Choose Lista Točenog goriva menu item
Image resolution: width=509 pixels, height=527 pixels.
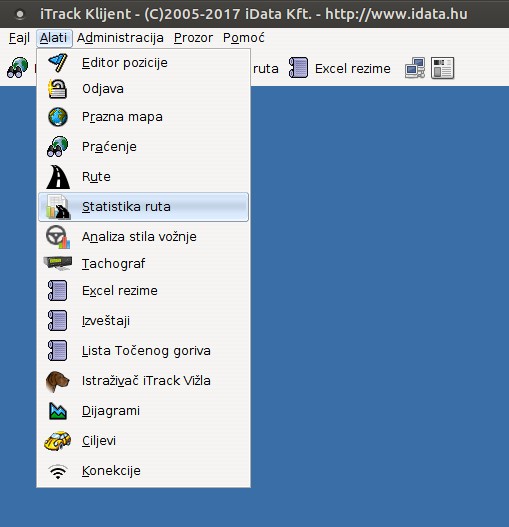(144, 351)
